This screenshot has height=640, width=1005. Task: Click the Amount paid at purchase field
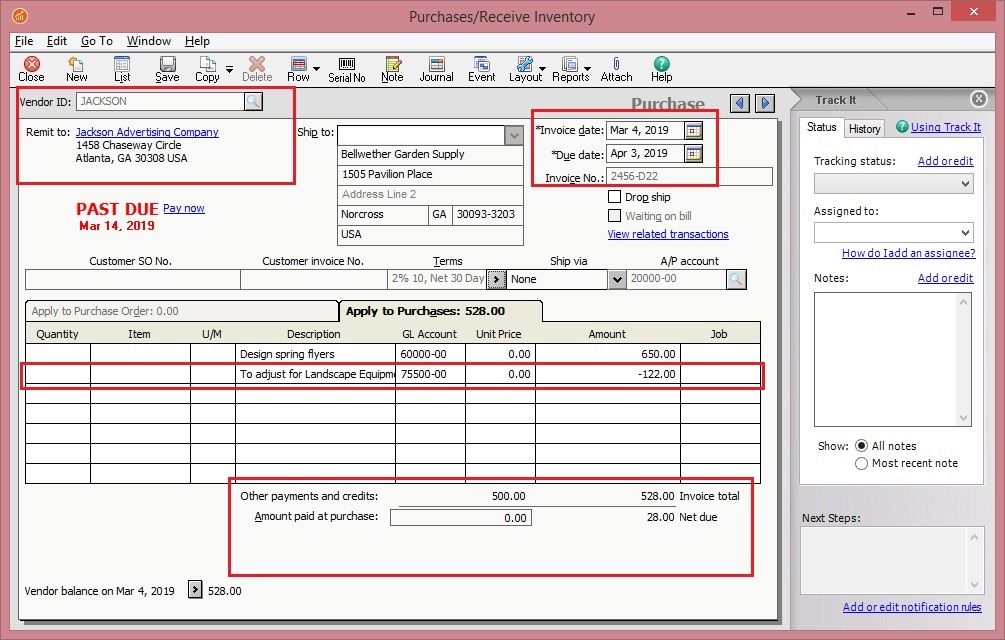point(460,518)
